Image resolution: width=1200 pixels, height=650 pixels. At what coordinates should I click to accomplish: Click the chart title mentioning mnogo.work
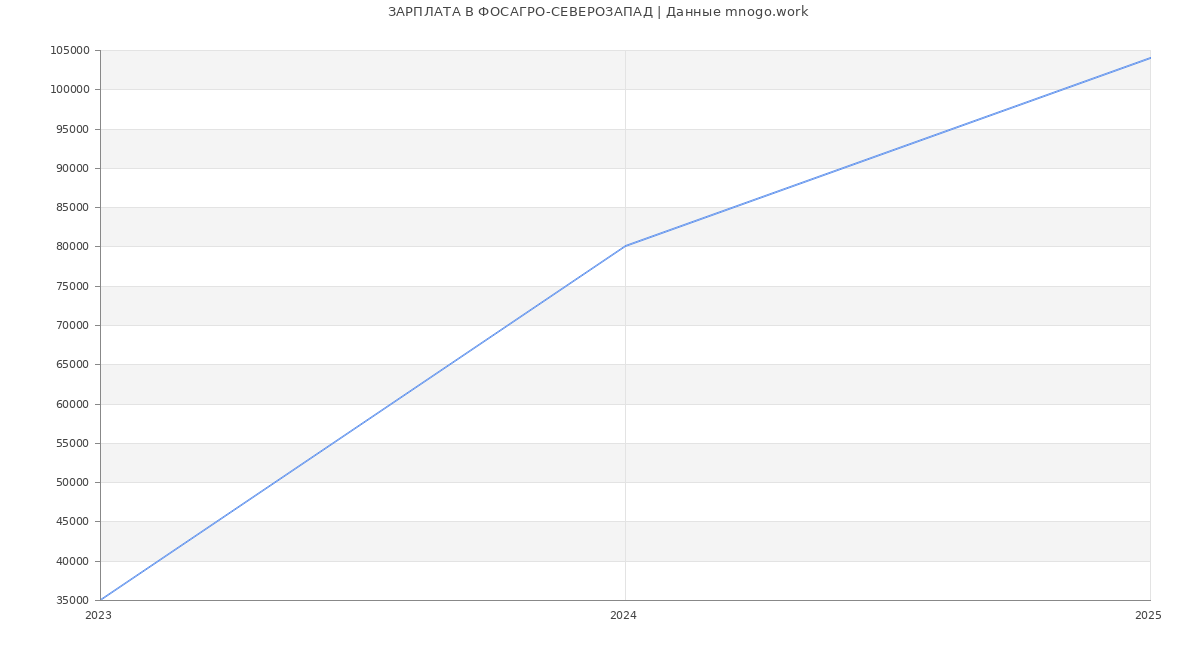point(598,12)
